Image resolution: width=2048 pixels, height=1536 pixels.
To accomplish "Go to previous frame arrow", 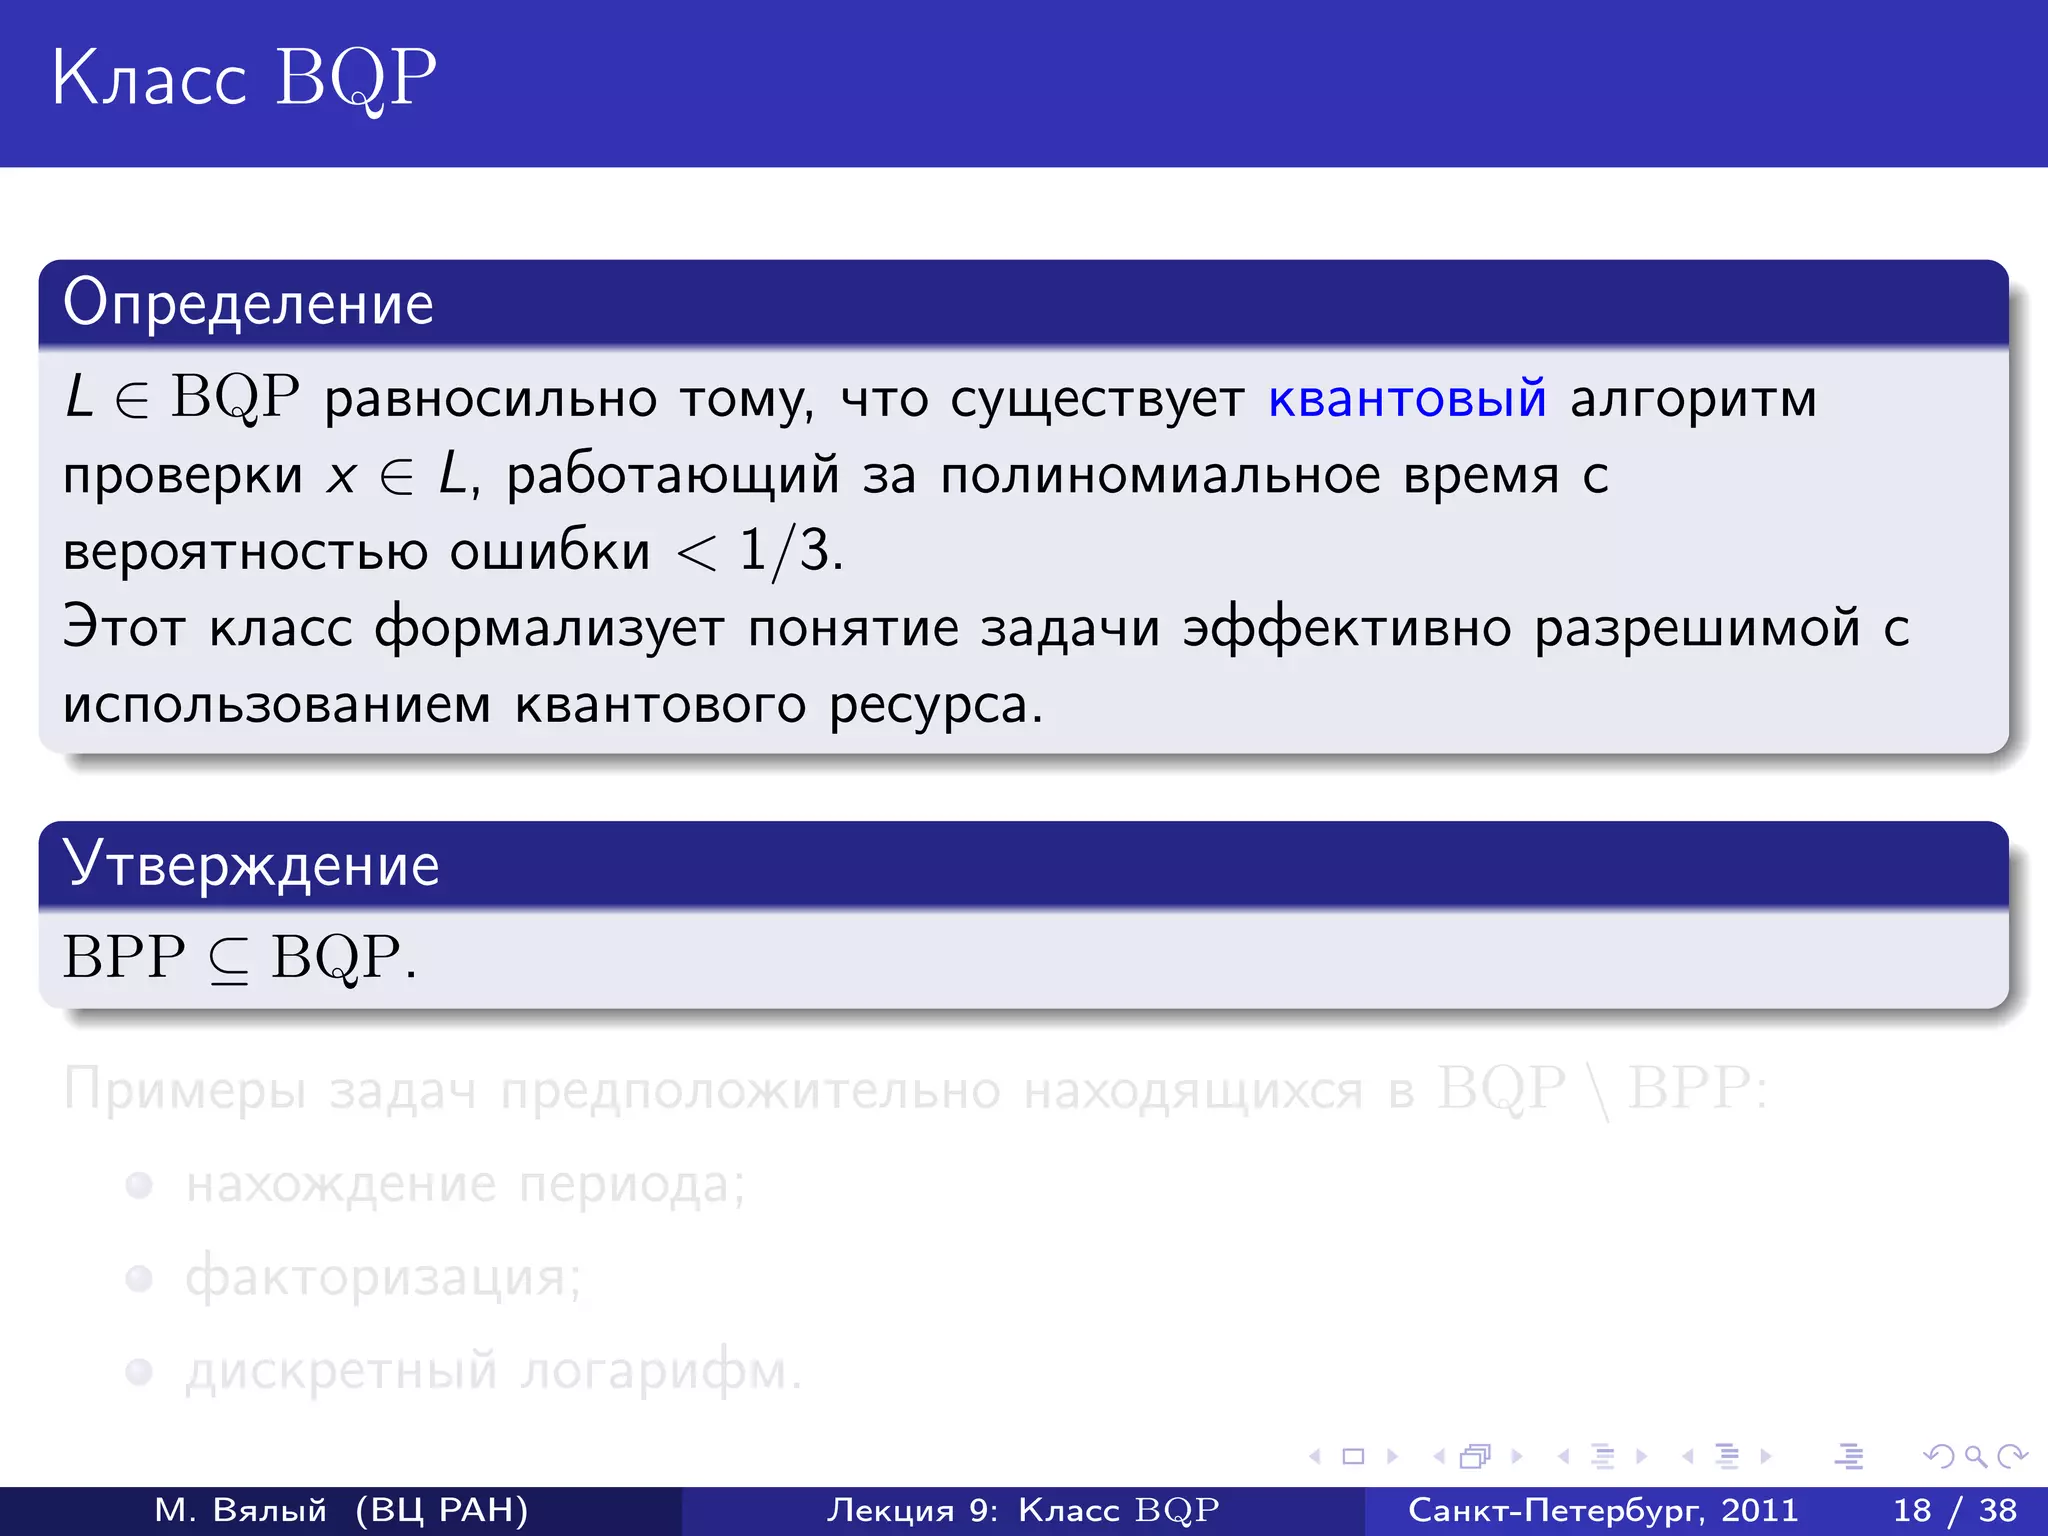I will pyautogui.click(x=1440, y=1457).
